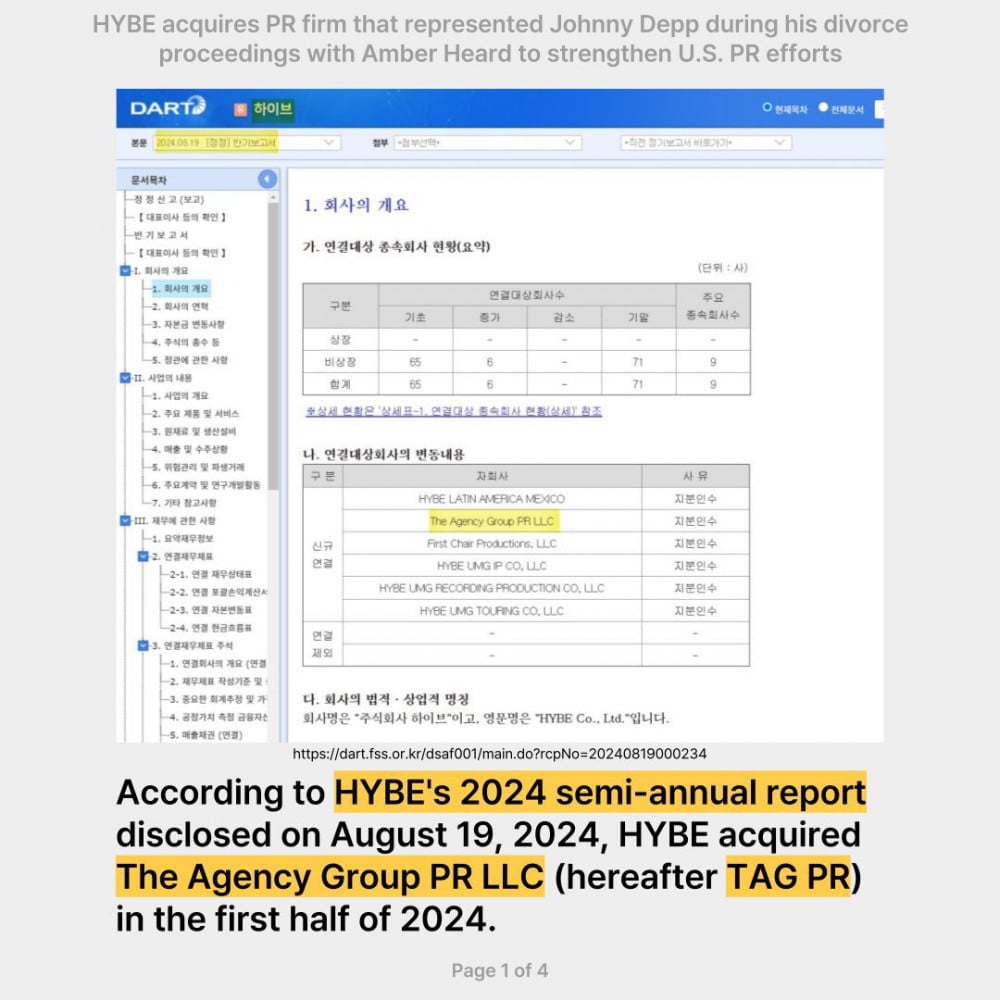This screenshot has width=1000, height=1000.
Task: Follow the 상세표-1 연결대상 종속회사 현황 link
Action: coord(453,411)
